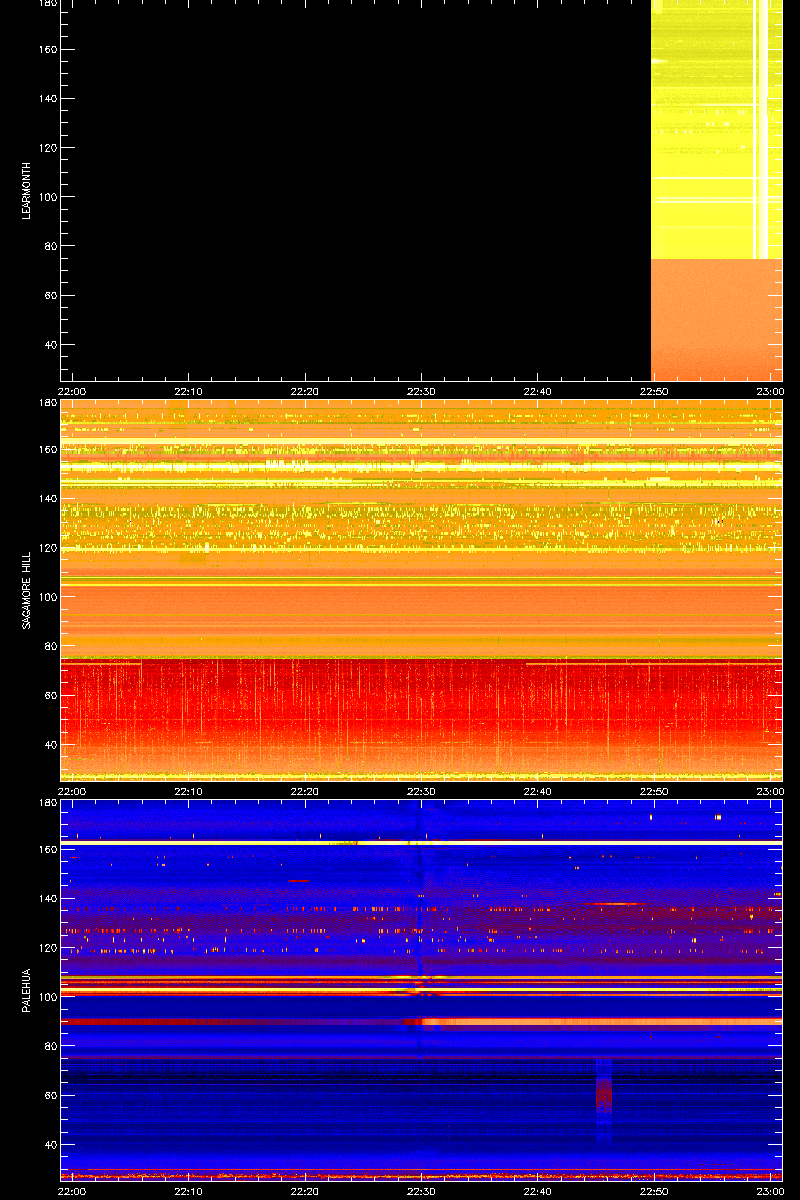Viewport: 800px width, 1200px height.
Task: Click the 22:10 time tick below Palehua plot
Action: pos(189,1191)
